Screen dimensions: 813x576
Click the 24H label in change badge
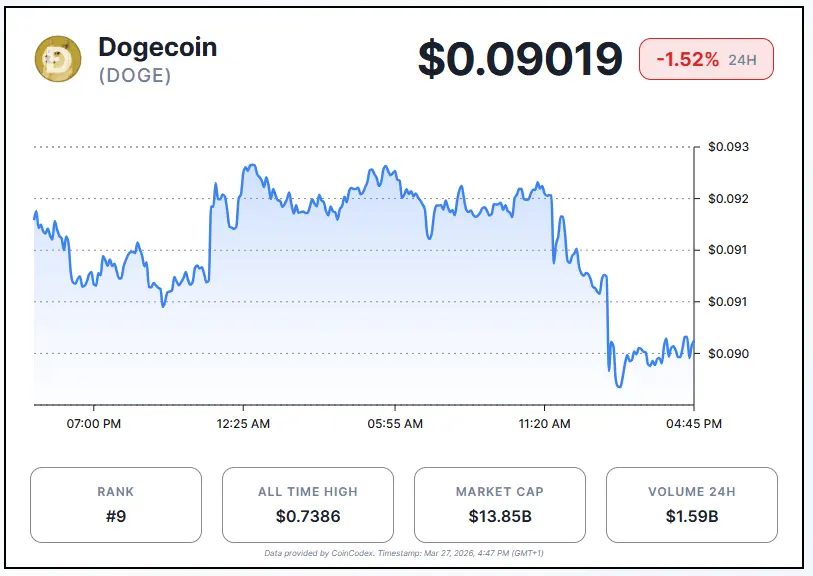tap(743, 60)
